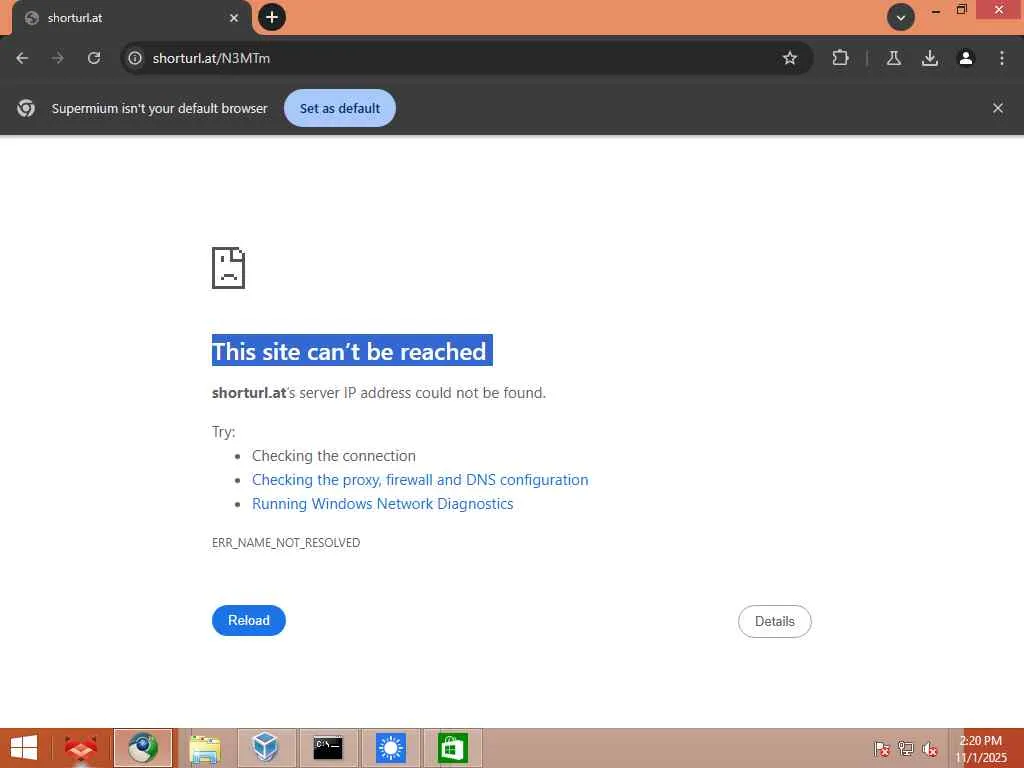
Task: Select the shorturl.at tab
Action: [x=131, y=18]
